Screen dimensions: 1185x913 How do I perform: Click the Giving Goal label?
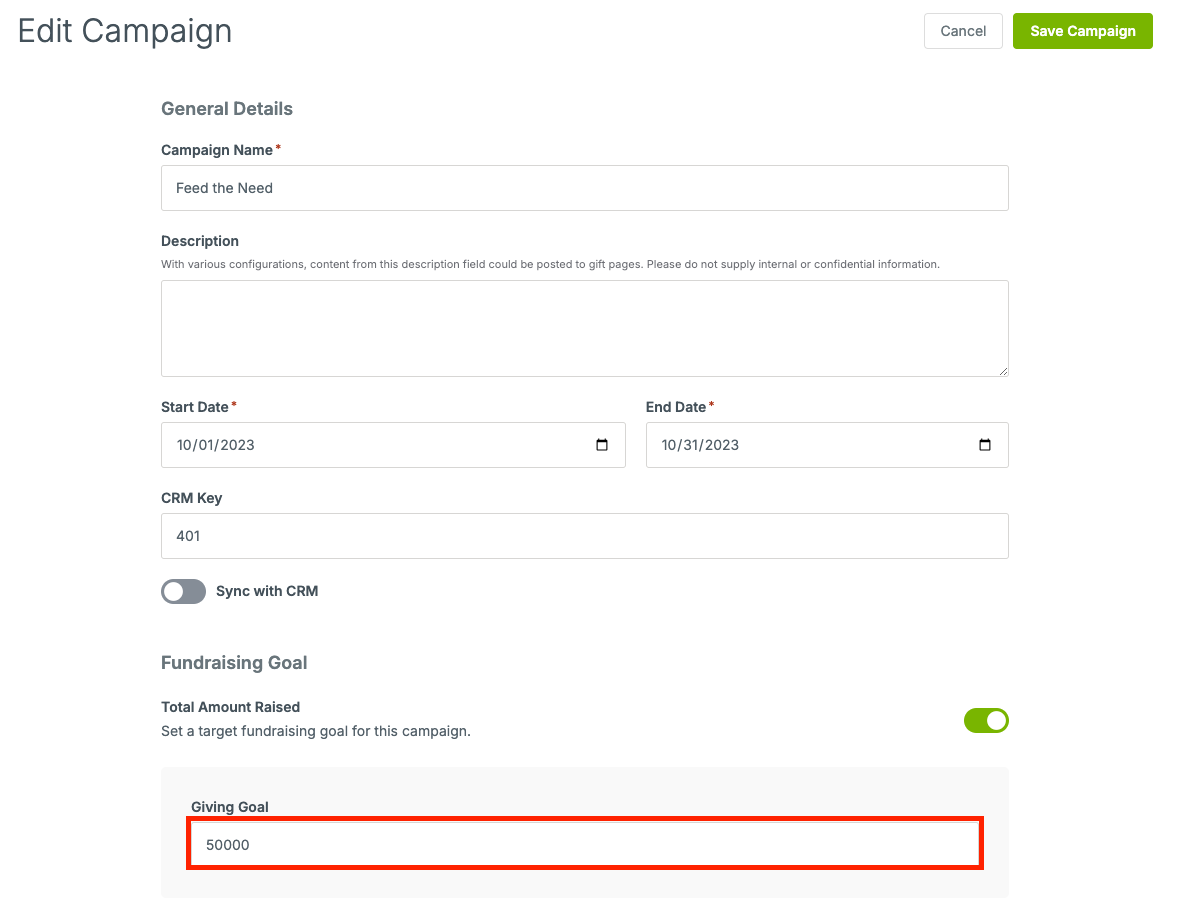(x=230, y=806)
